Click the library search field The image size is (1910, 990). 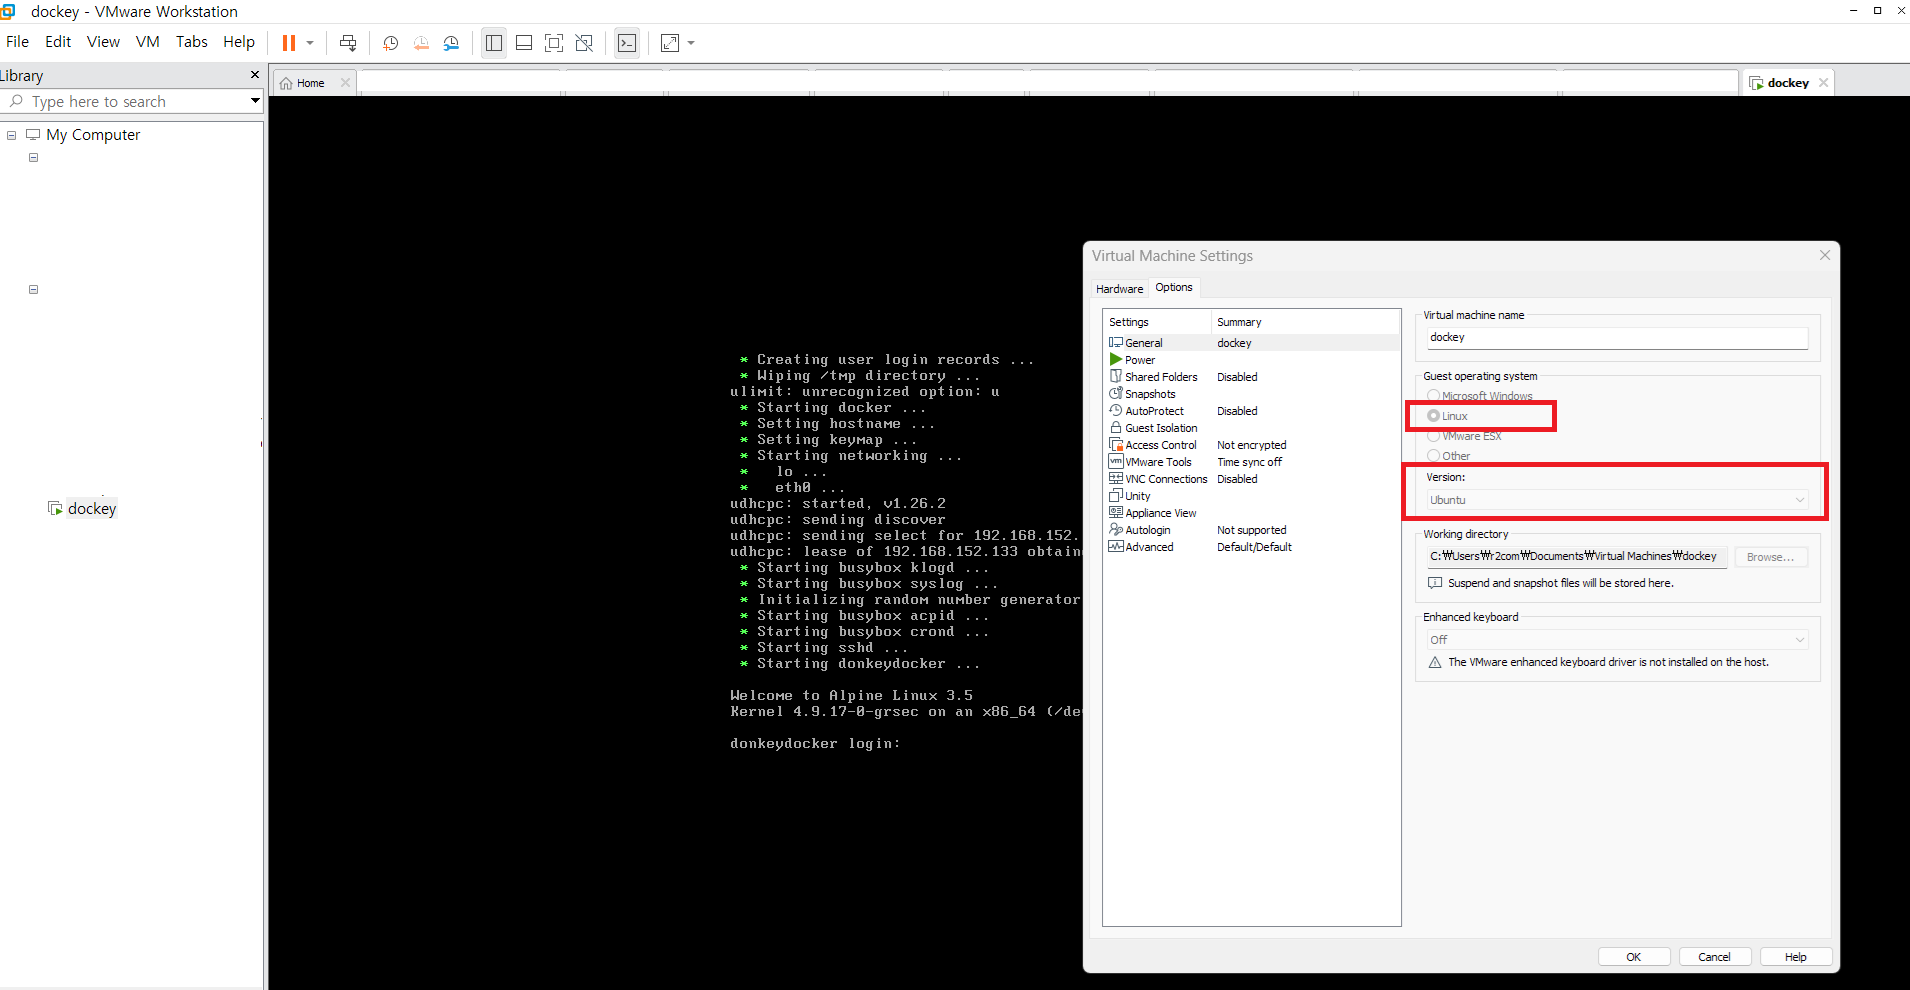(130, 102)
